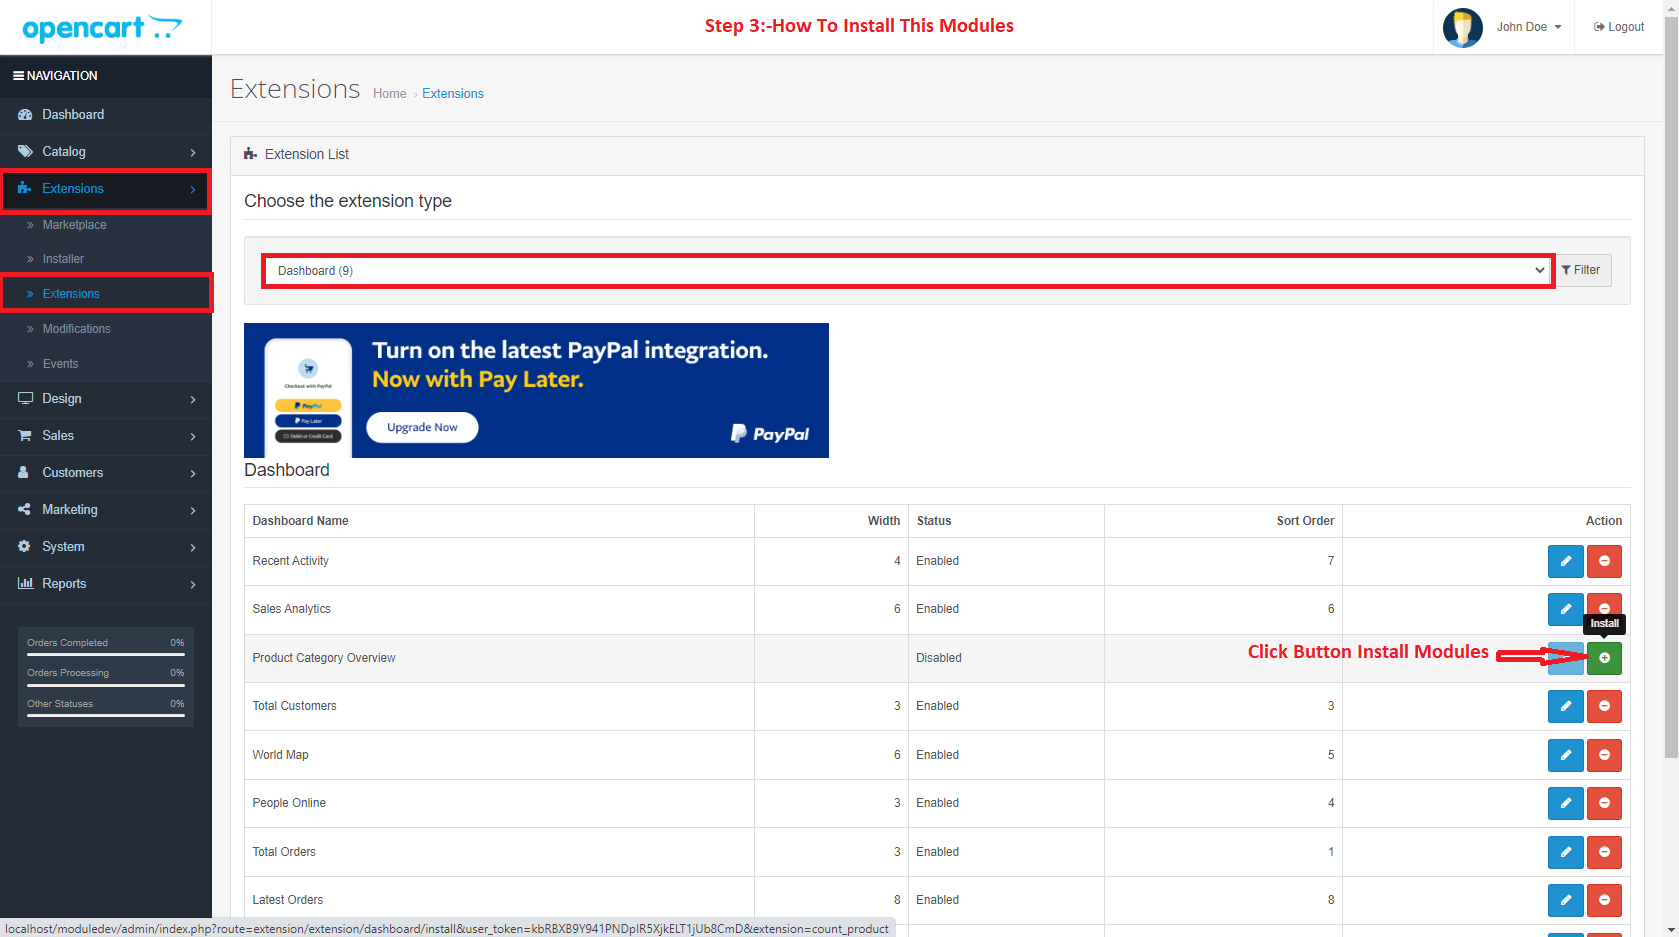This screenshot has width=1679, height=937.
Task: Go to Dashboard in navigation
Action: 73,115
